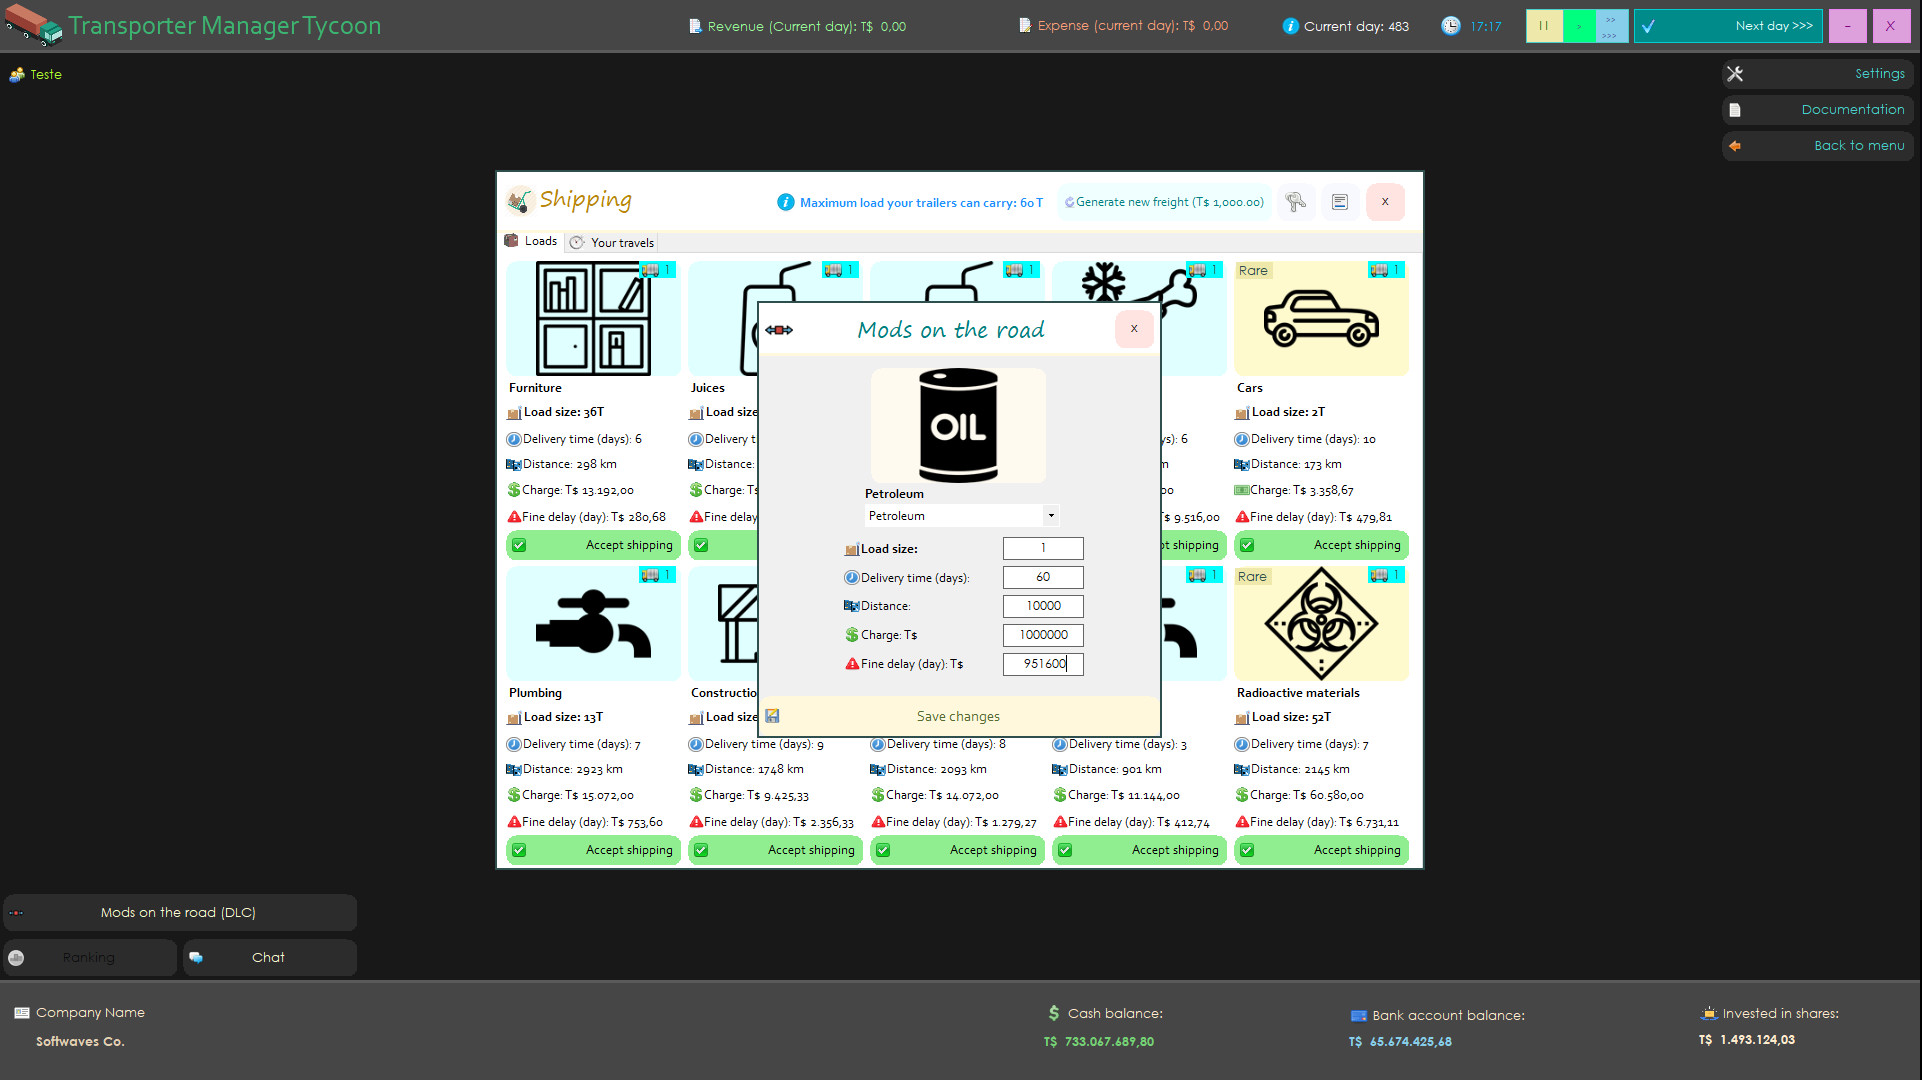This screenshot has height=1080, width=1922.
Task: Open Documentation via the document icon
Action: click(1735, 109)
